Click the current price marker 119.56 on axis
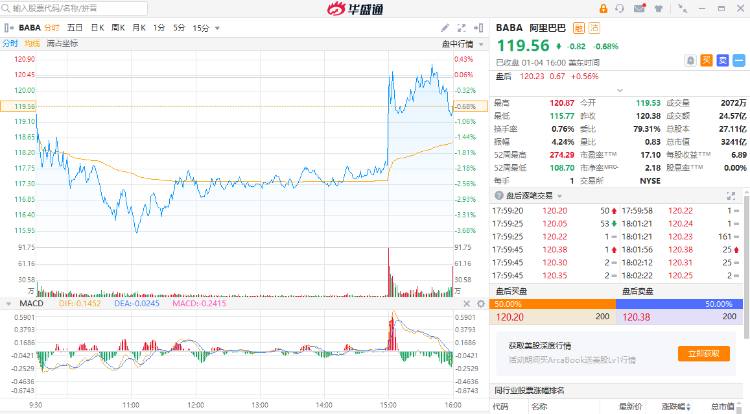This screenshot has height=414, width=750. click(19, 106)
